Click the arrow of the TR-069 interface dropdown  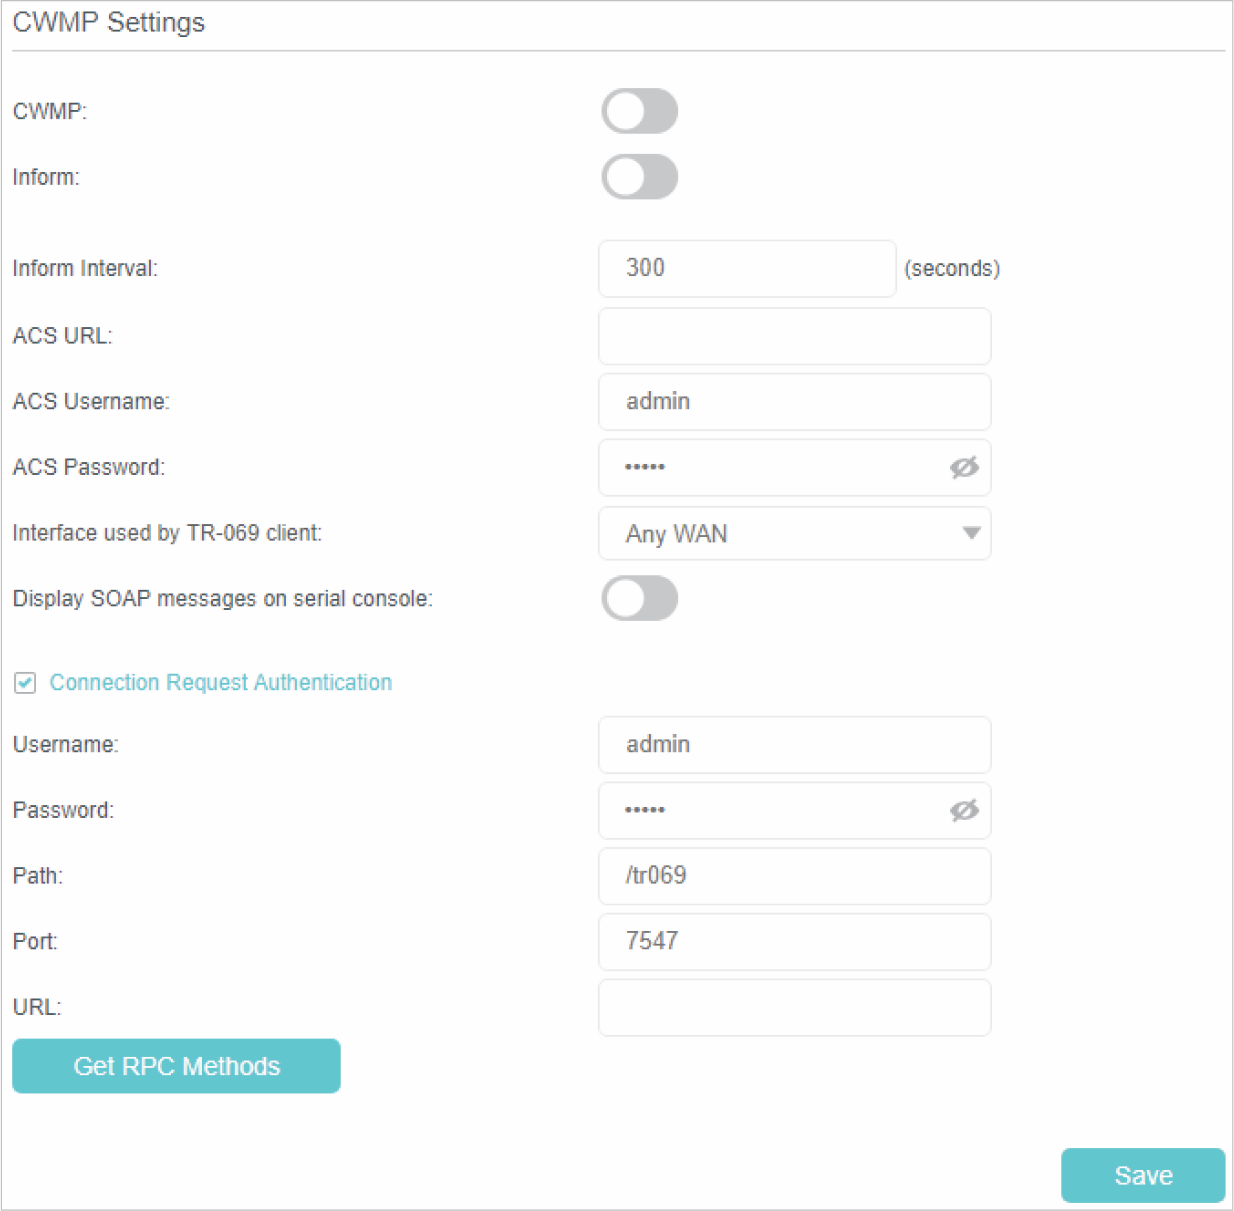pyautogui.click(x=970, y=534)
